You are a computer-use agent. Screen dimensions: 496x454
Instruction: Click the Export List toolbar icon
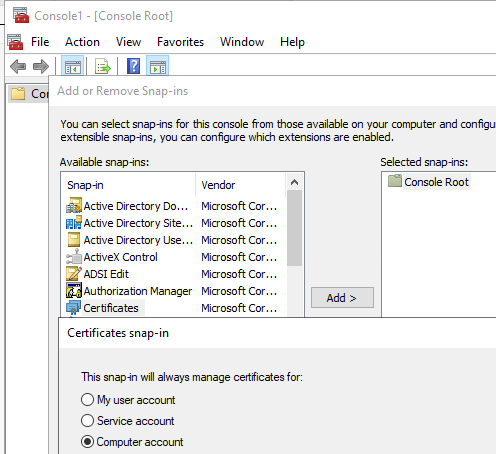pos(103,66)
